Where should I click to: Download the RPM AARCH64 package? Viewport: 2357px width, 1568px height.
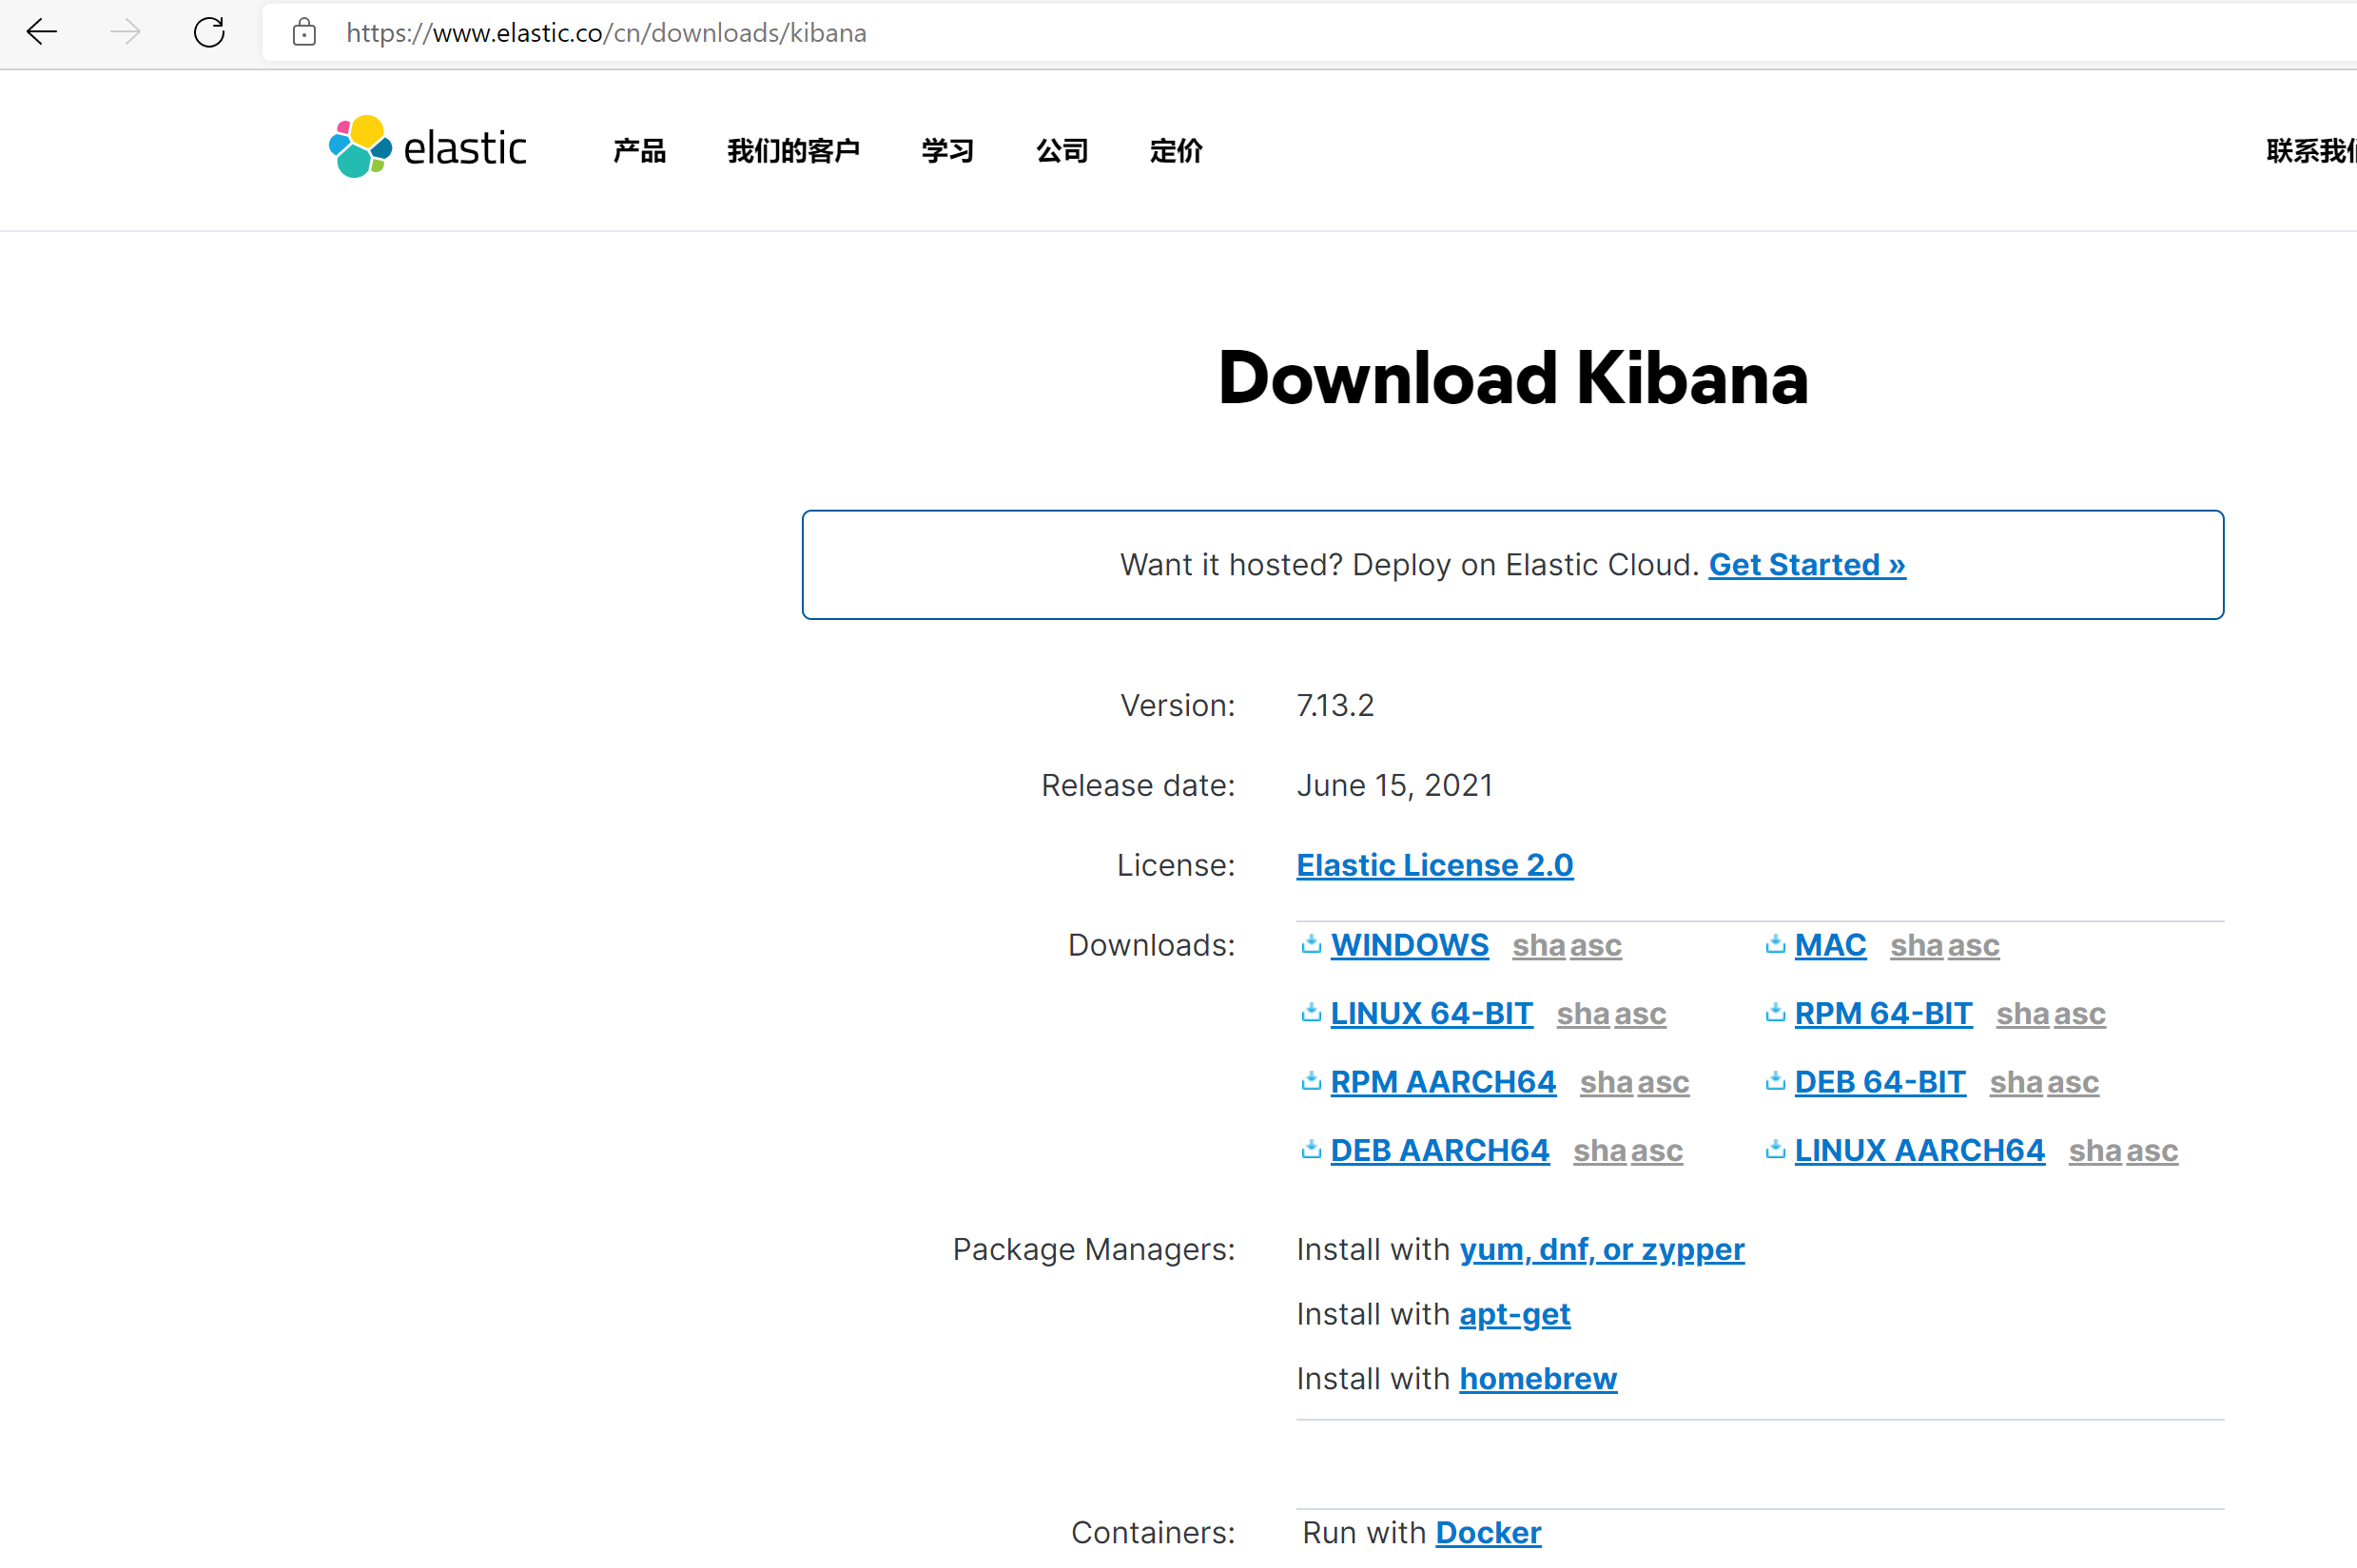click(1443, 1082)
